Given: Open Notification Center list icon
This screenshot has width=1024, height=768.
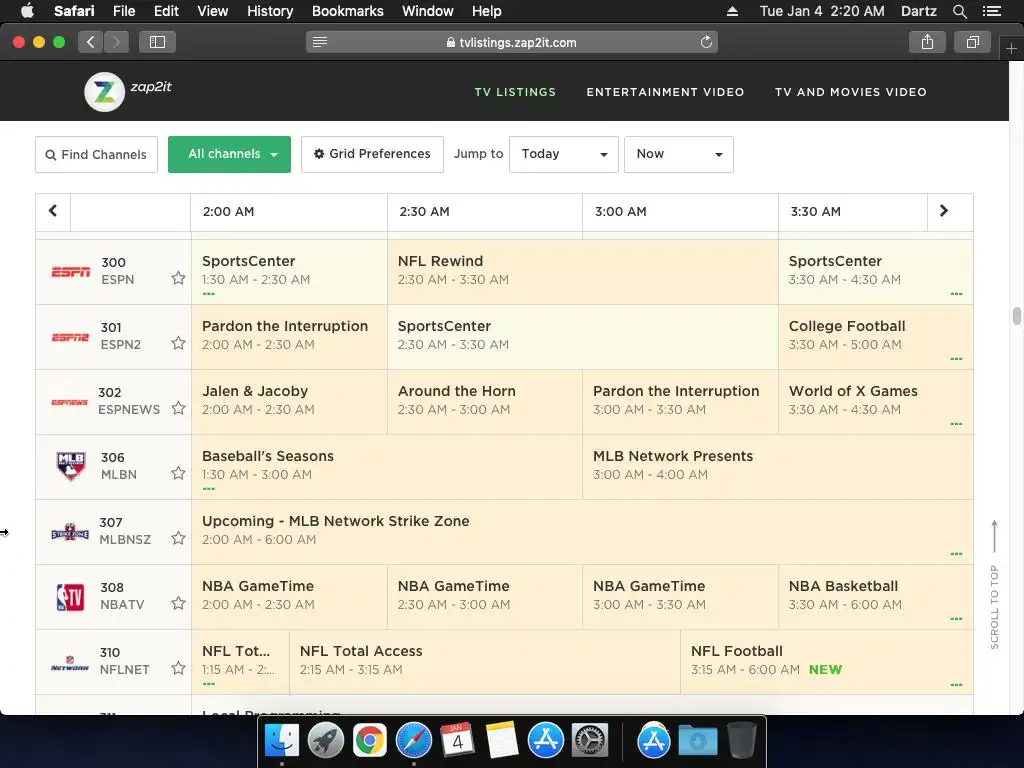Looking at the screenshot, I should click(x=991, y=11).
